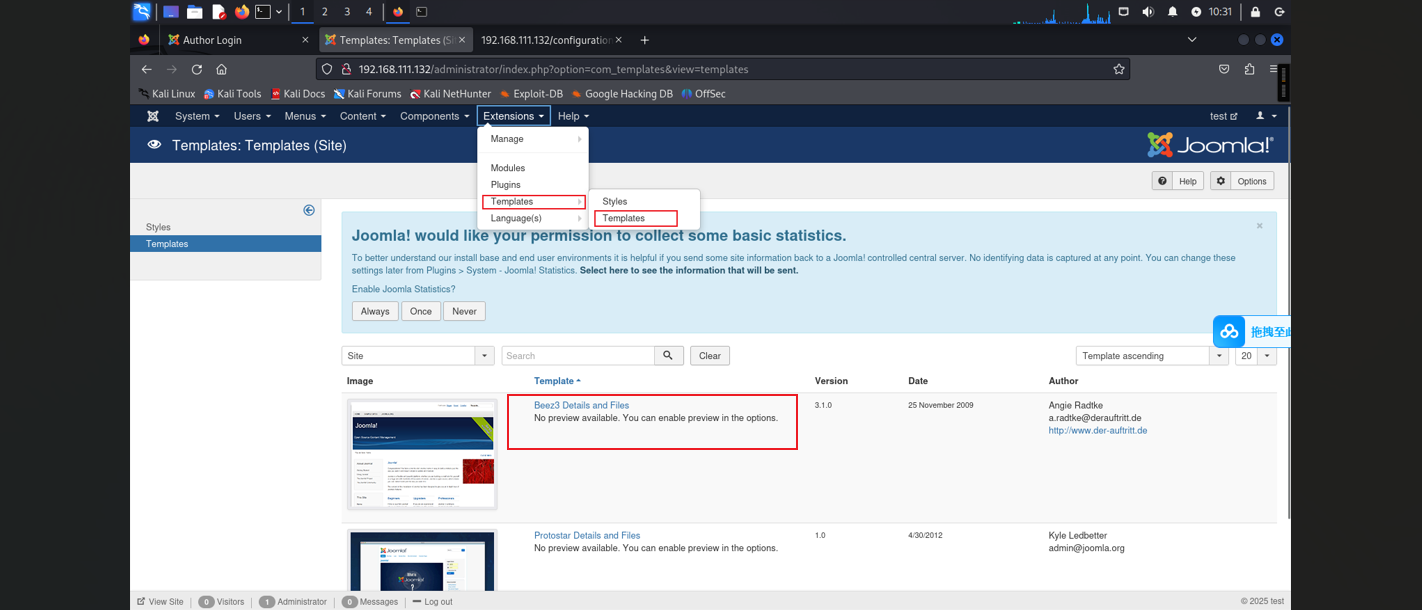Open the Firefox extensions puzzle icon
1422x610 pixels.
(1249, 69)
